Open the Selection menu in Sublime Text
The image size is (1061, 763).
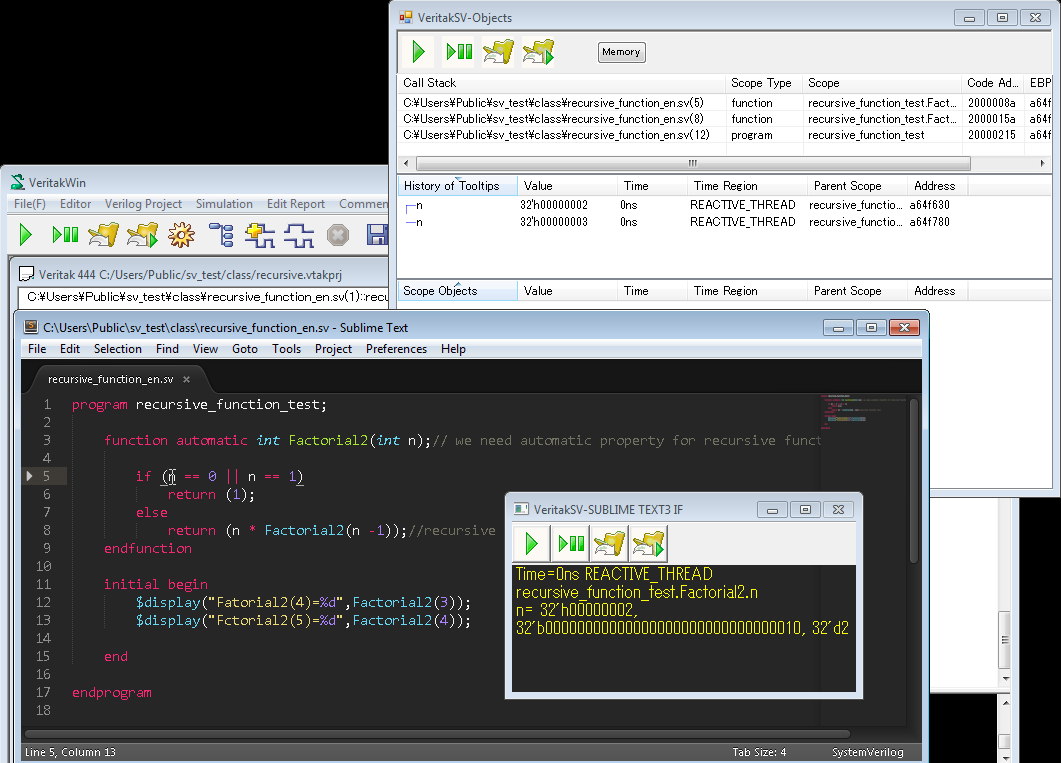point(118,349)
